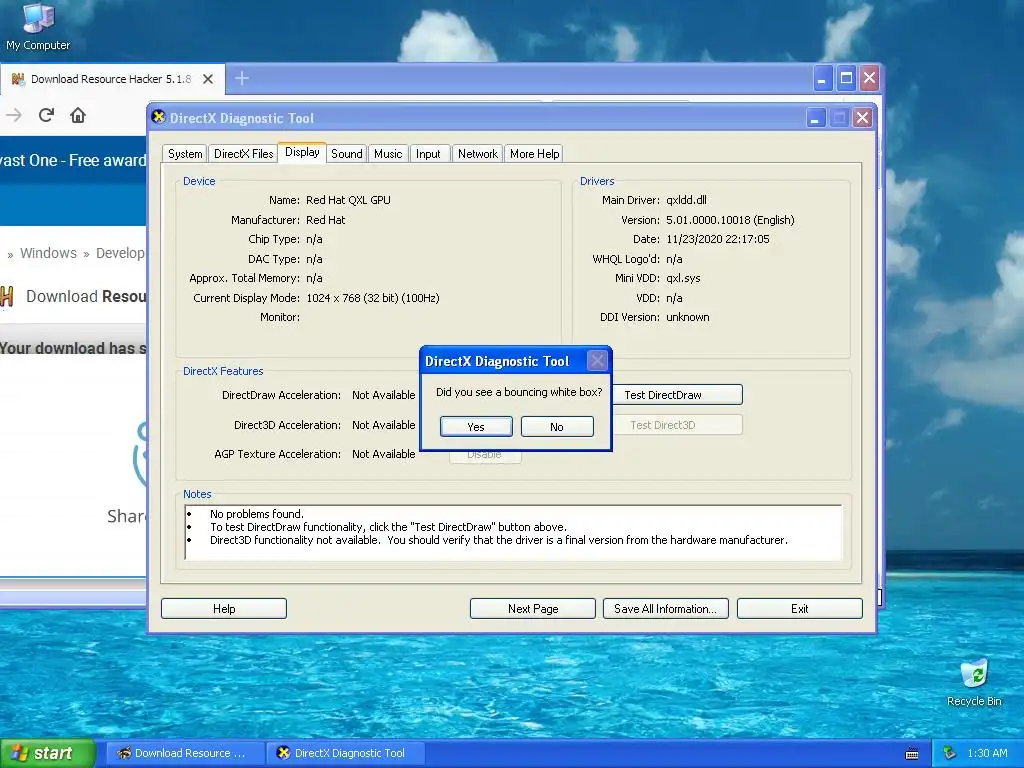Screen dimensions: 1024x768
Task: Open a new browser tab with plus
Action: click(242, 78)
